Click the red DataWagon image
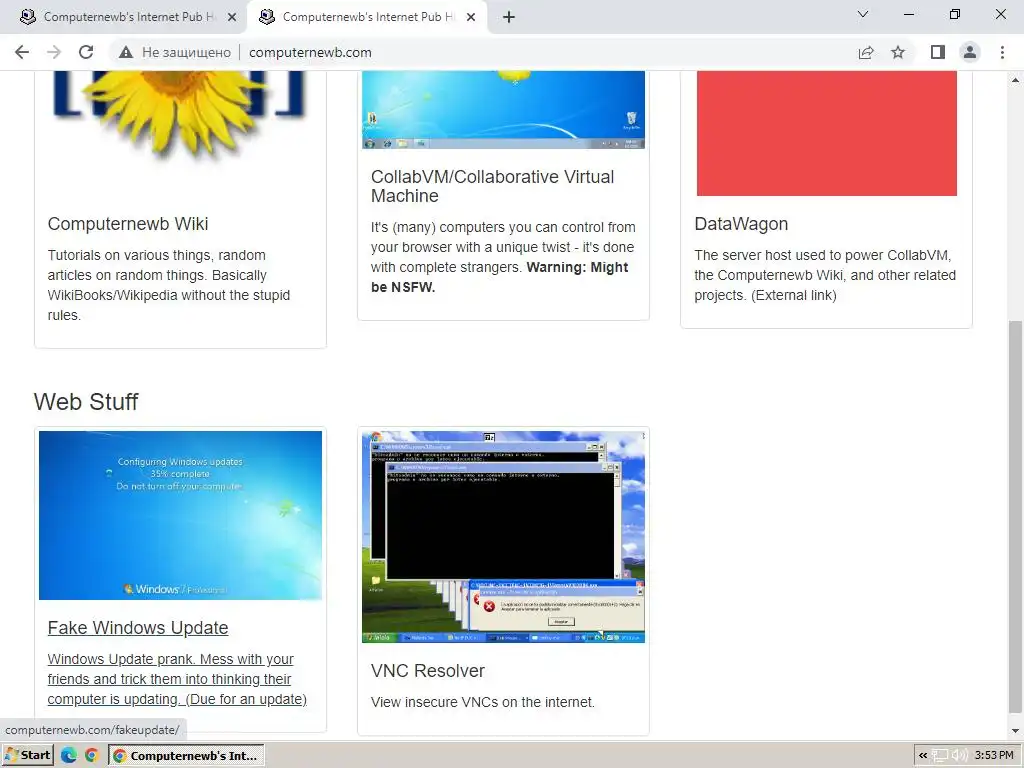 827,133
